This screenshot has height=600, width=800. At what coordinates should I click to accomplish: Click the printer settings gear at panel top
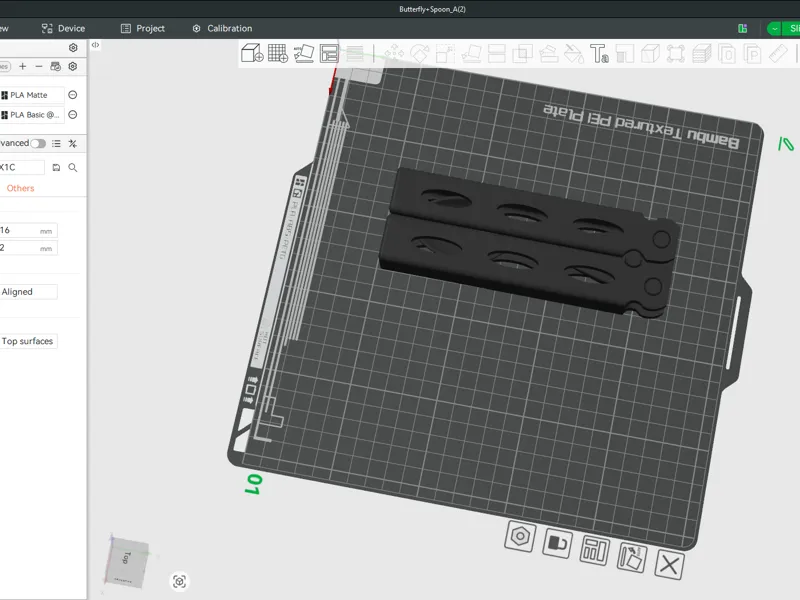[x=73, y=47]
